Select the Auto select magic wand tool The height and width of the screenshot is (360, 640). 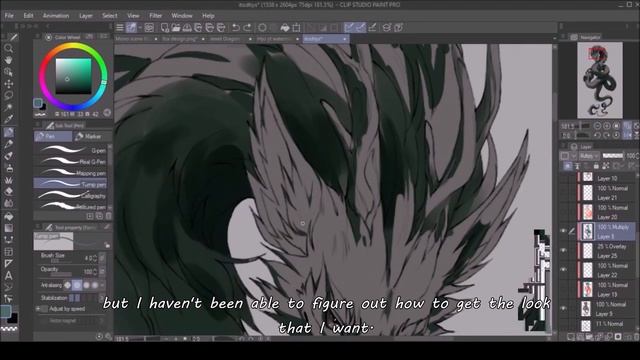point(8,107)
